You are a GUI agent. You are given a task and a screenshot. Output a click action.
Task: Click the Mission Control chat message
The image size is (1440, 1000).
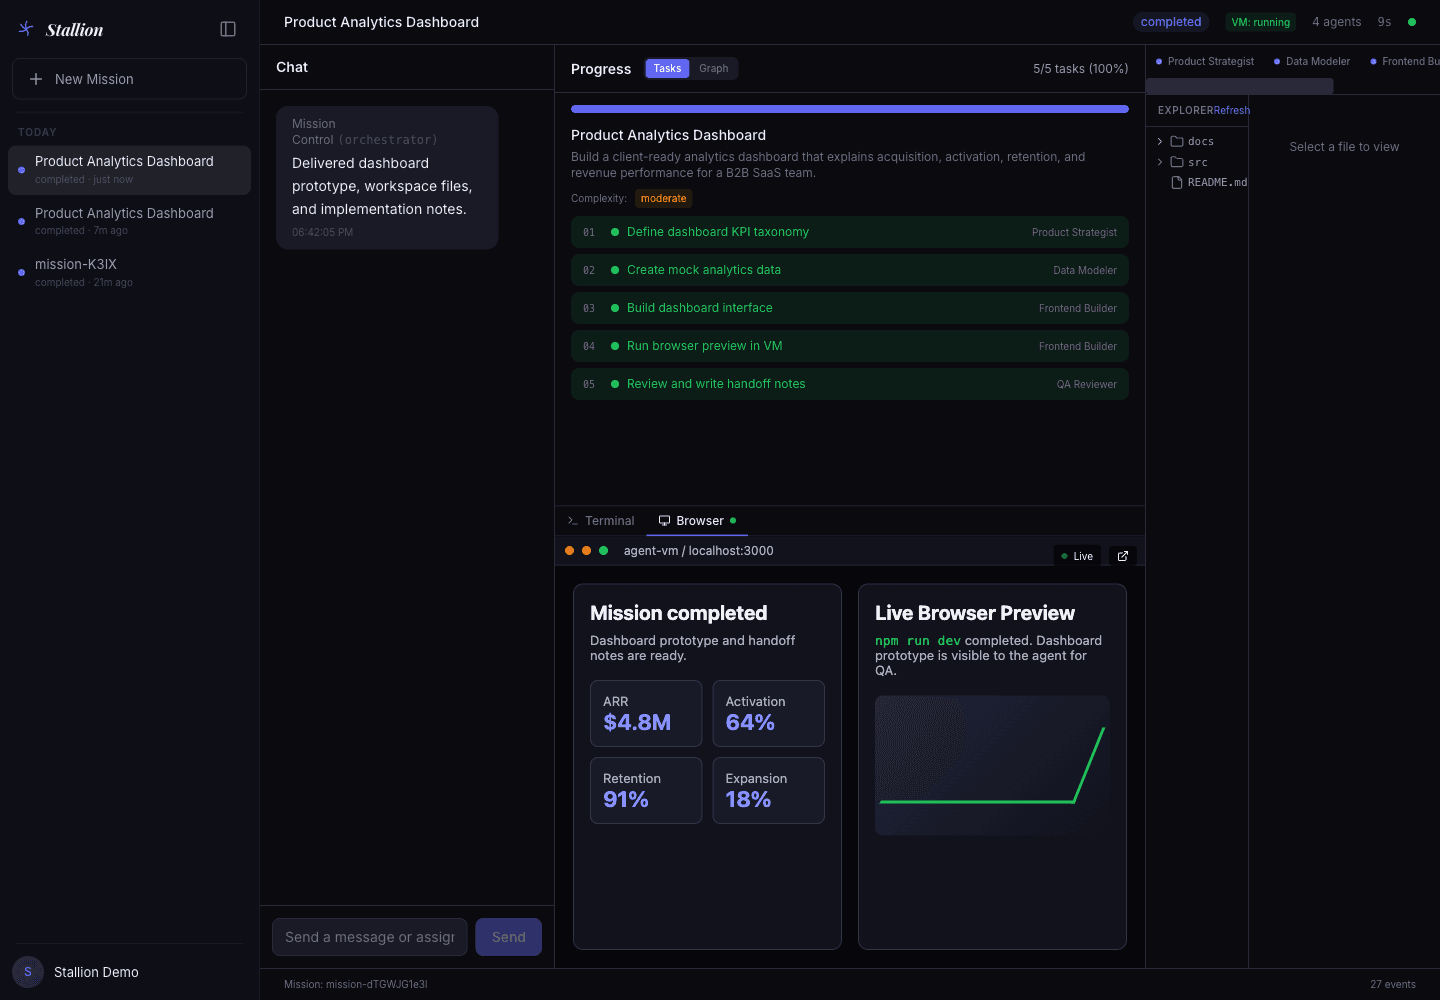[387, 178]
